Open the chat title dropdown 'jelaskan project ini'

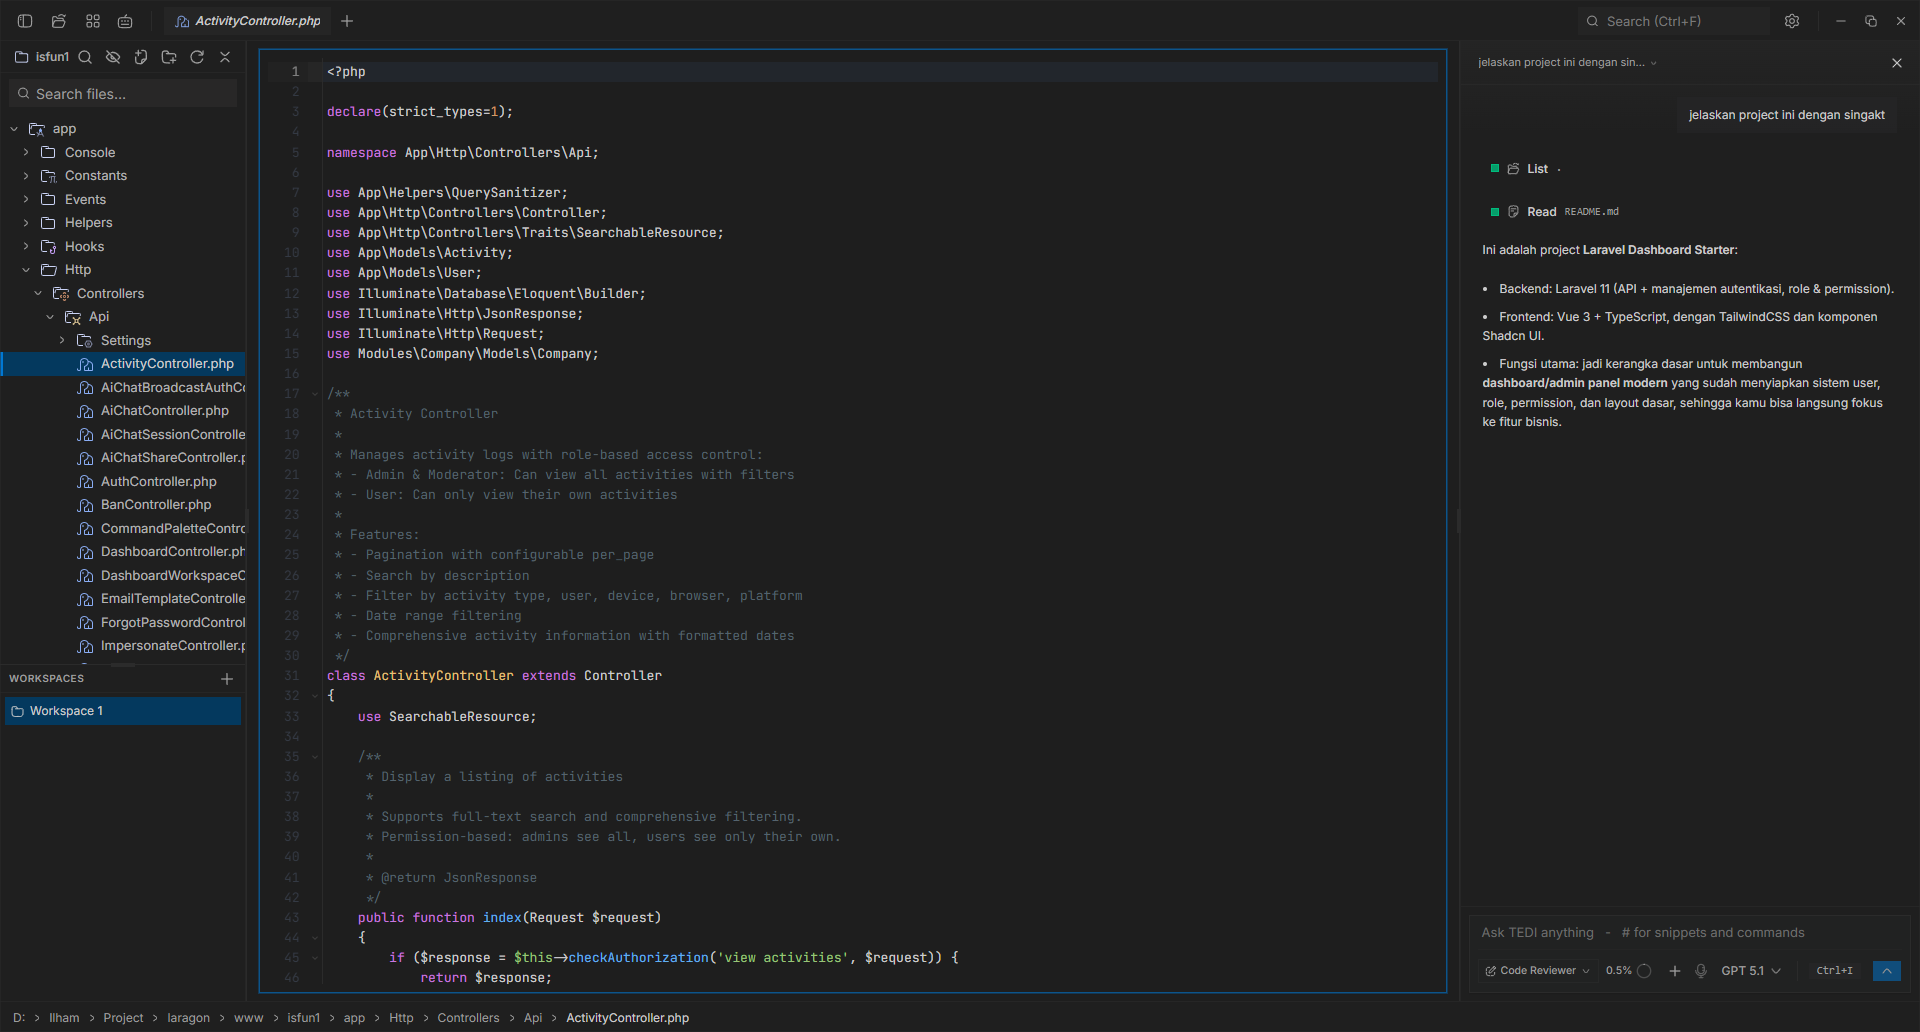pos(1567,63)
